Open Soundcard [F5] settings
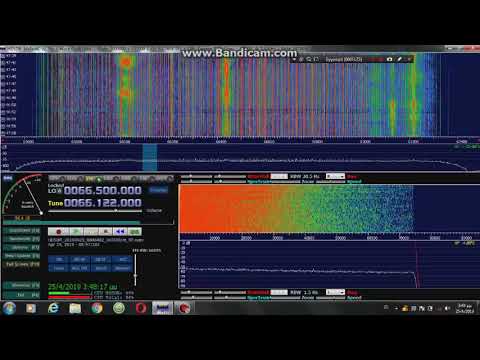 point(22,231)
